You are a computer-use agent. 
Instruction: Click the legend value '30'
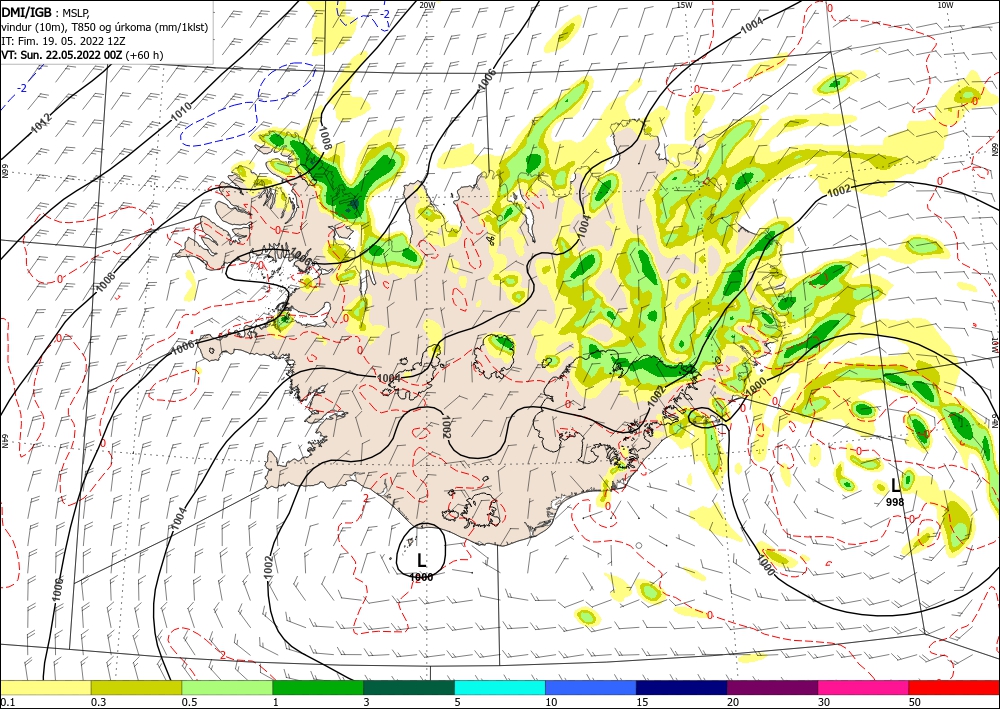point(824,702)
